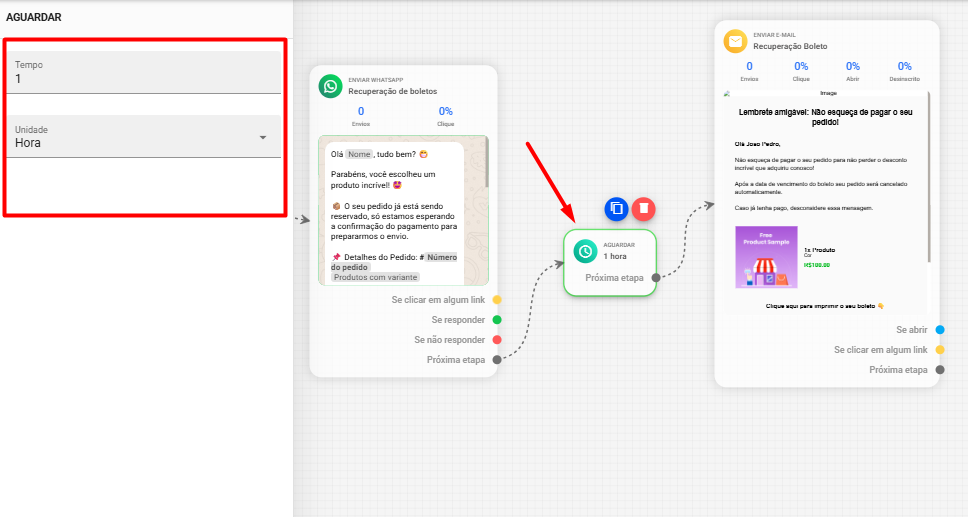Select the WhatsApp icon on Recuperação de boletos
Image resolution: width=968 pixels, height=517 pixels.
coord(331,86)
